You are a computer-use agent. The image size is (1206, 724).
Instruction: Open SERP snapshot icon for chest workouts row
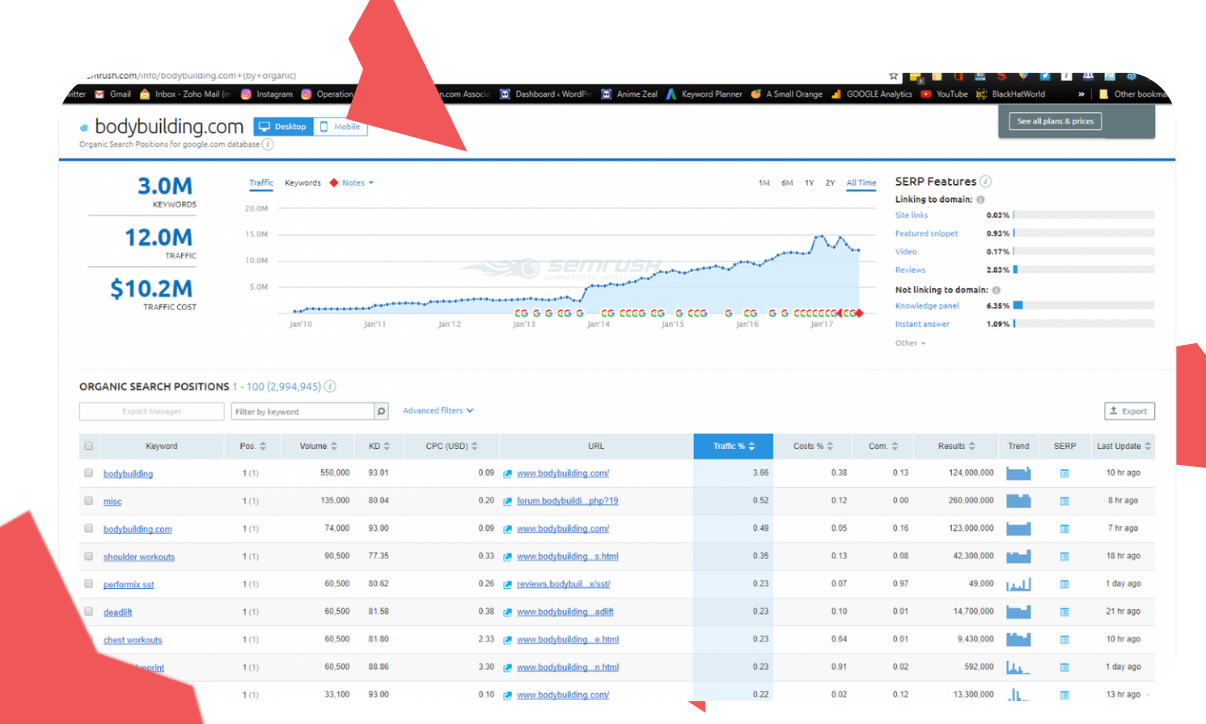pos(1064,640)
